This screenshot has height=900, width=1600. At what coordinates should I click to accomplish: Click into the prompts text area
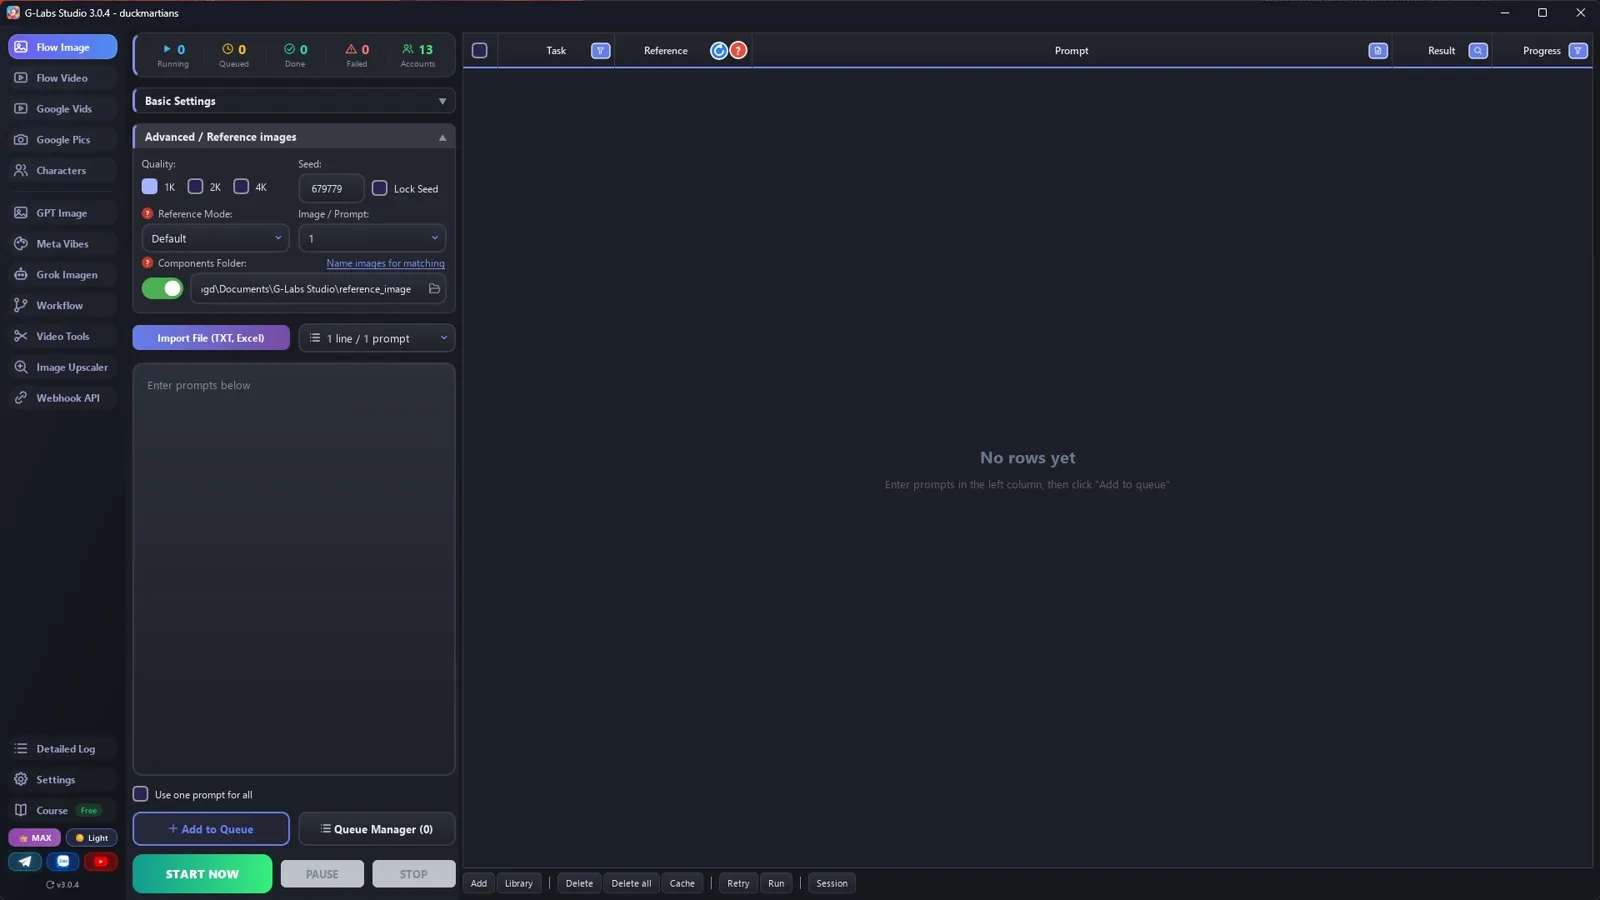pos(294,569)
